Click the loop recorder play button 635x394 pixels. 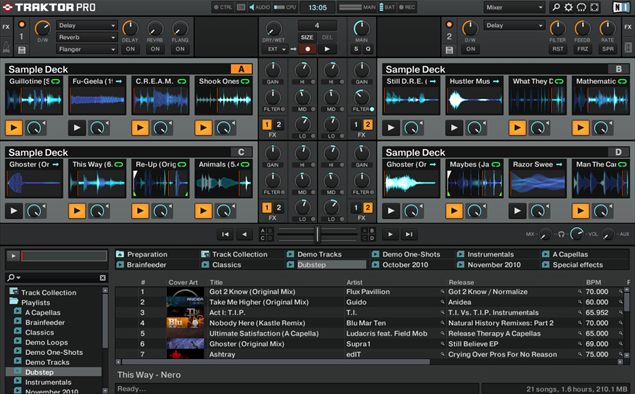(x=327, y=49)
